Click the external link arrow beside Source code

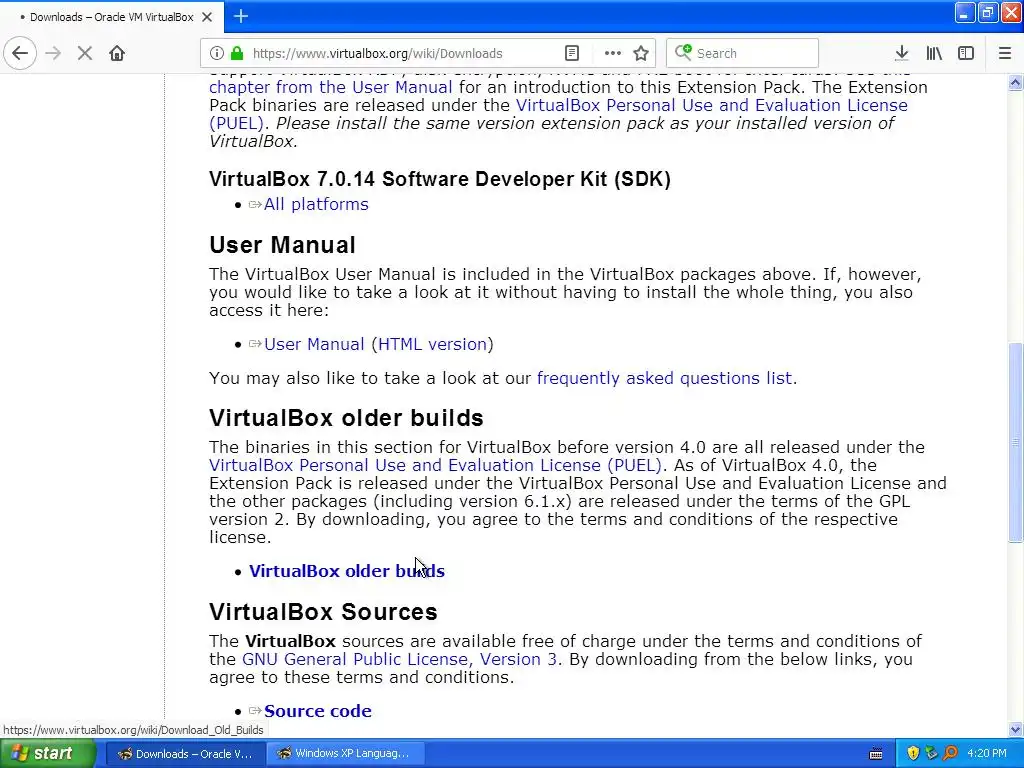point(255,711)
